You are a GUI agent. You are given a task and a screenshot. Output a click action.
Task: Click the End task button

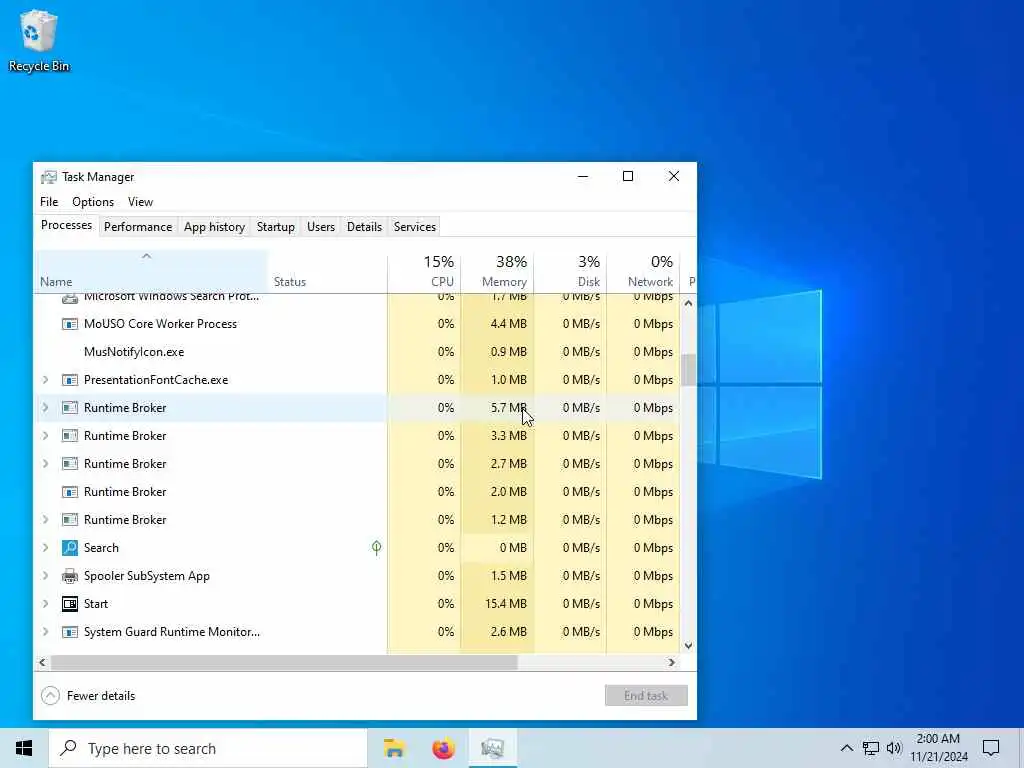646,696
